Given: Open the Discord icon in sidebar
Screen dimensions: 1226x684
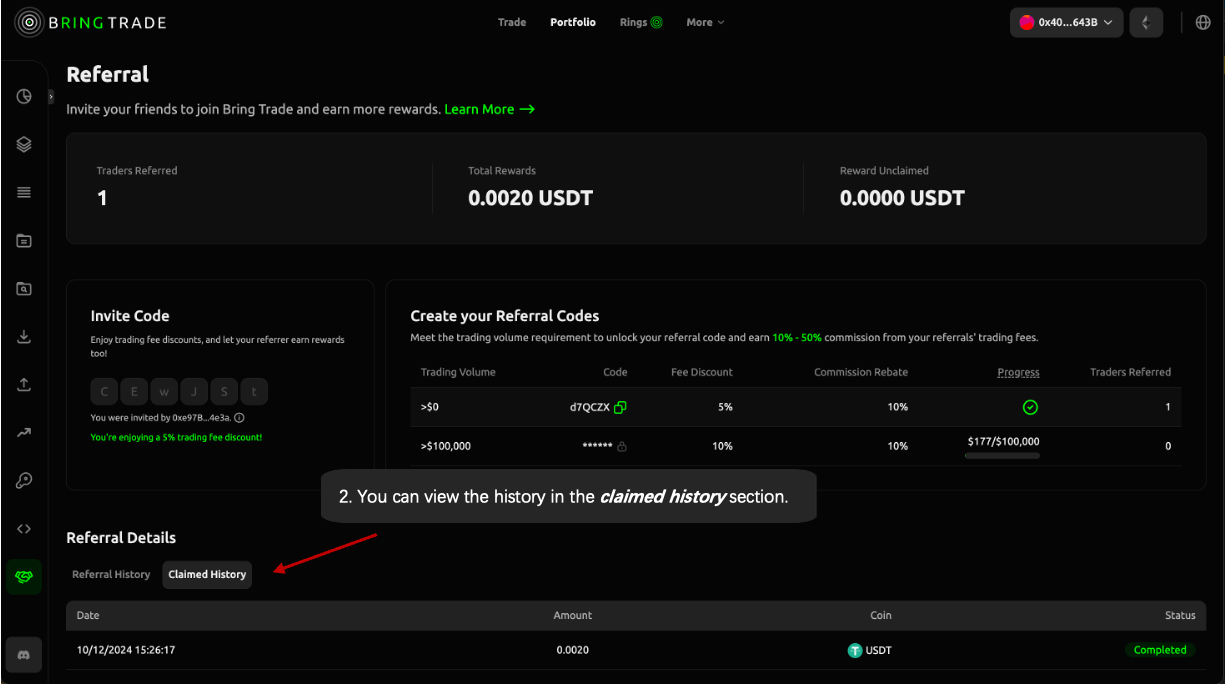Looking at the screenshot, I should 24,655.
